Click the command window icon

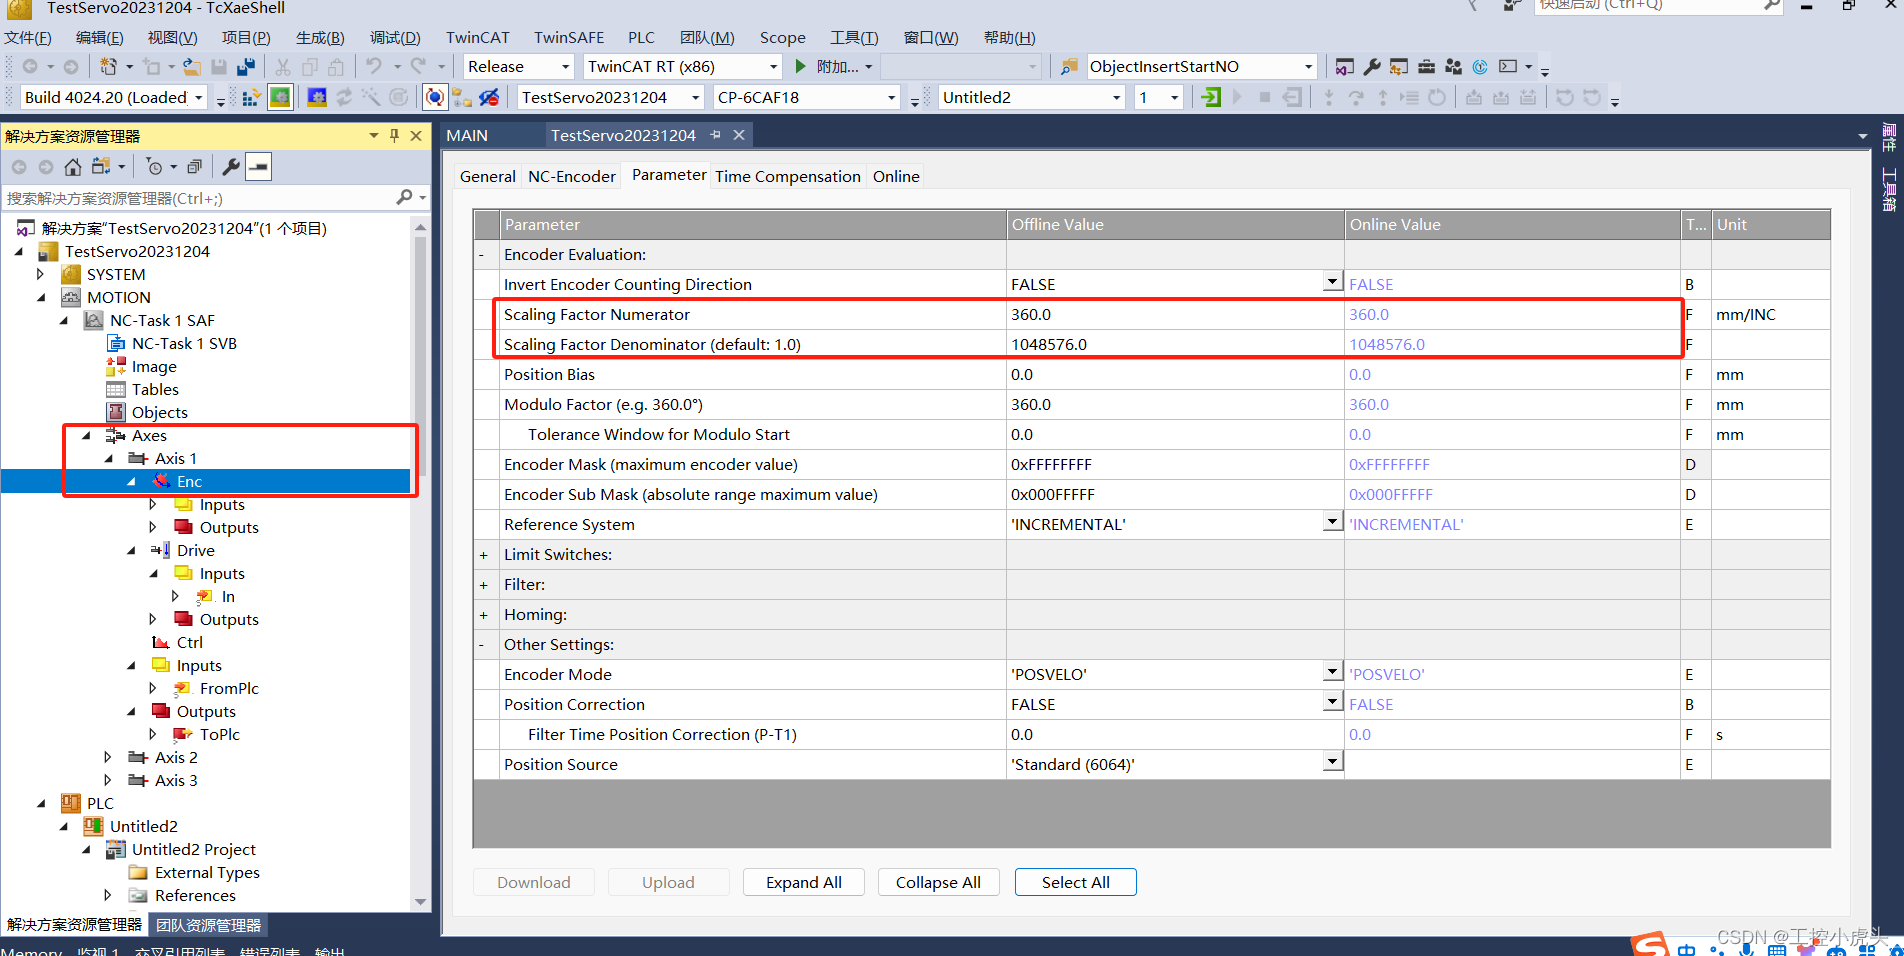(x=1508, y=67)
